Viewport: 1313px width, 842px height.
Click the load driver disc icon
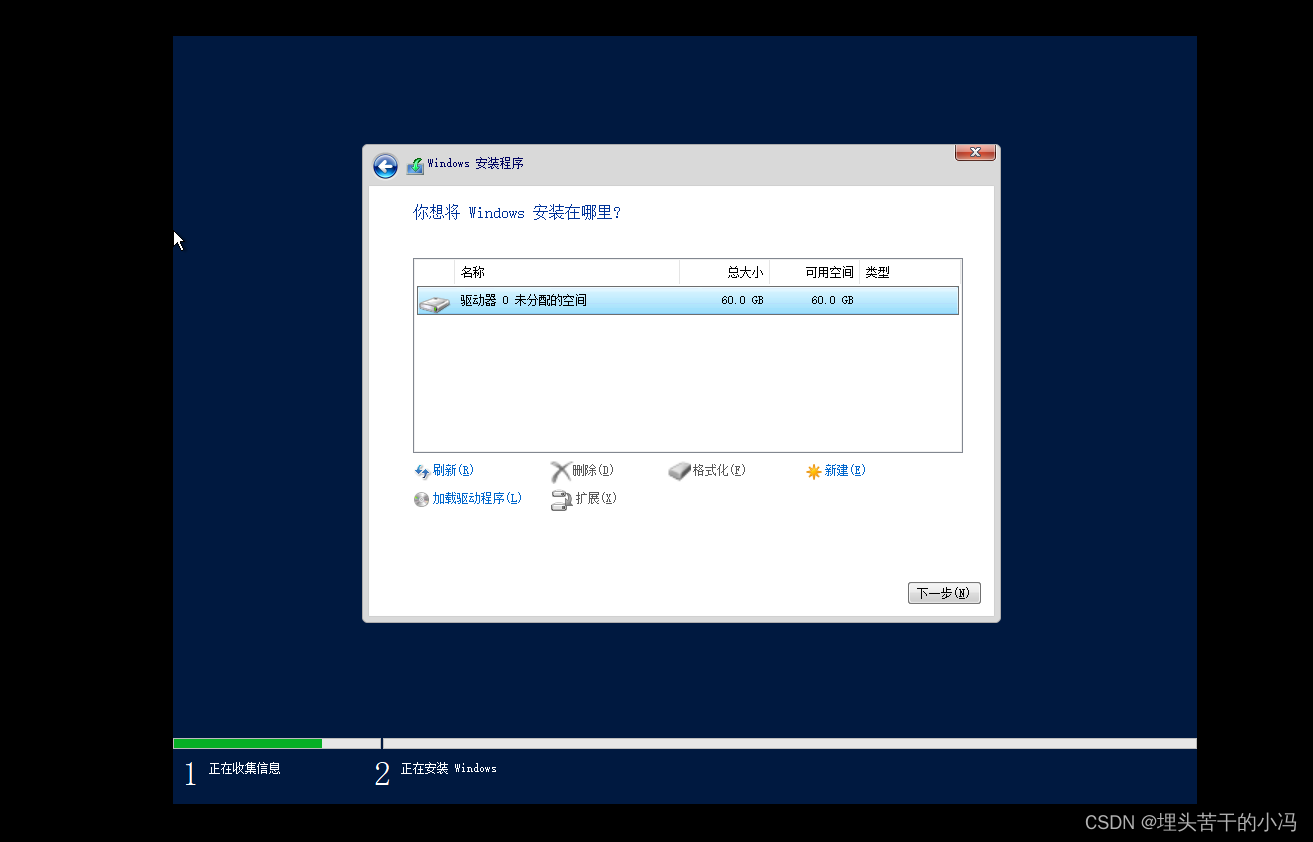pos(421,499)
